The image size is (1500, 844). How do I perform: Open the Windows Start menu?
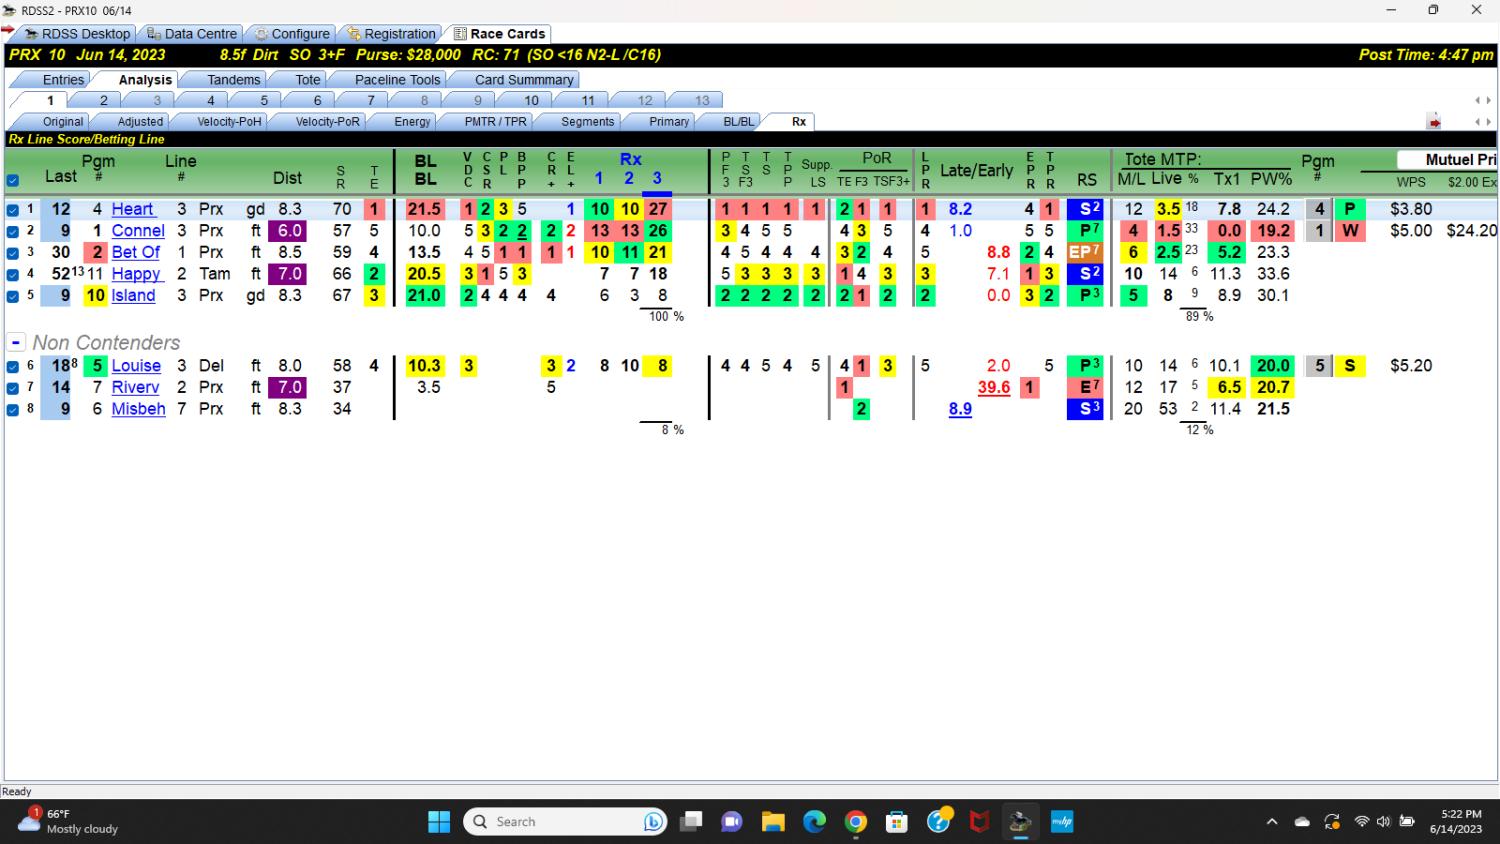439,822
